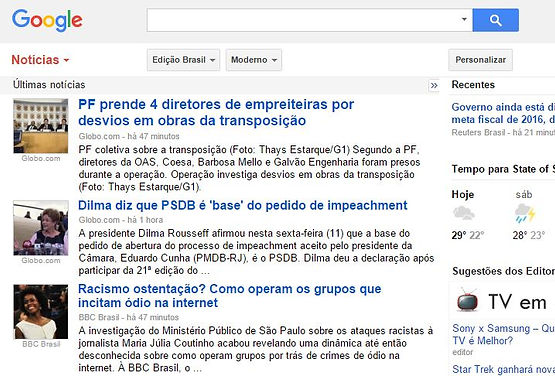Click the Tempo para State weather heading
Image resolution: width=555 pixels, height=376 pixels.
(x=503, y=169)
